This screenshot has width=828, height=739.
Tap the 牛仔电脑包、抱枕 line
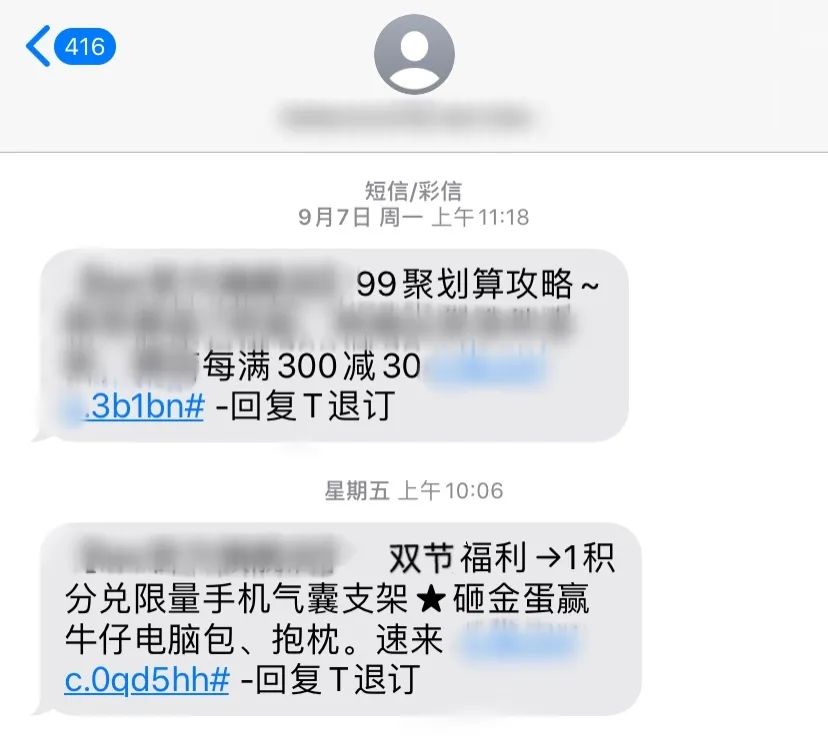[x=202, y=640]
